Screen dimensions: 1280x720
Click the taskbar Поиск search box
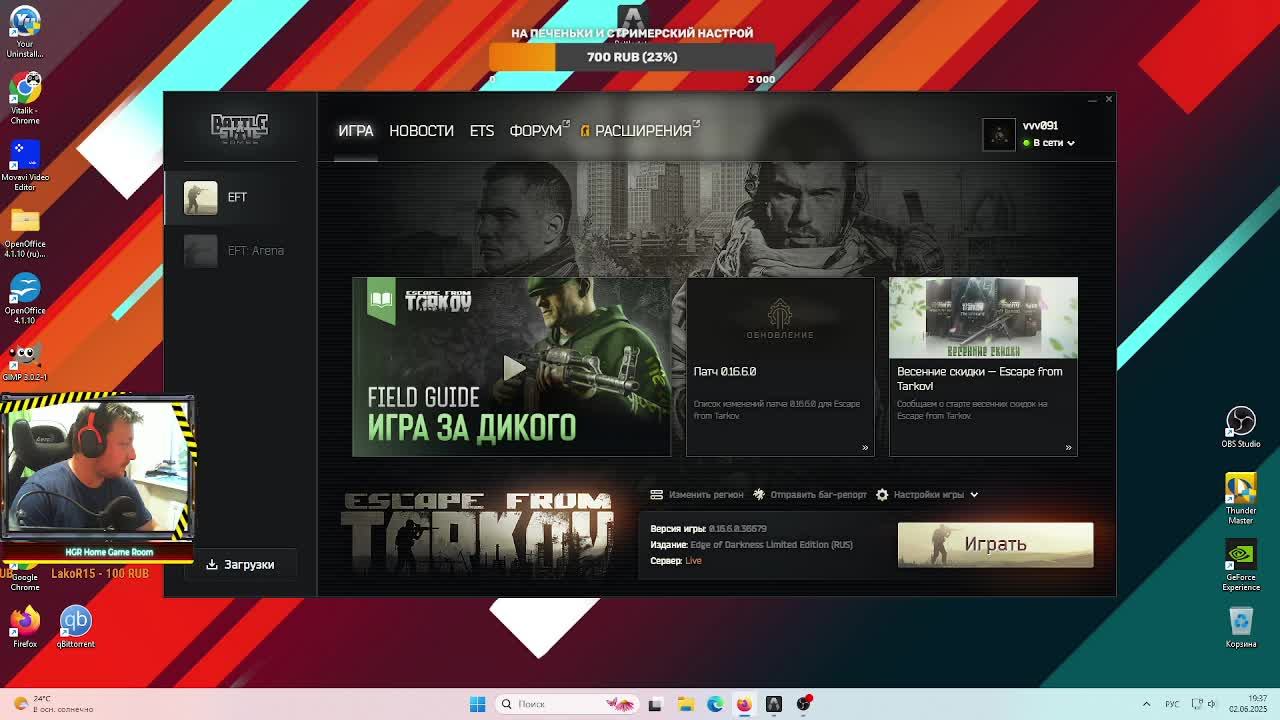(x=568, y=704)
